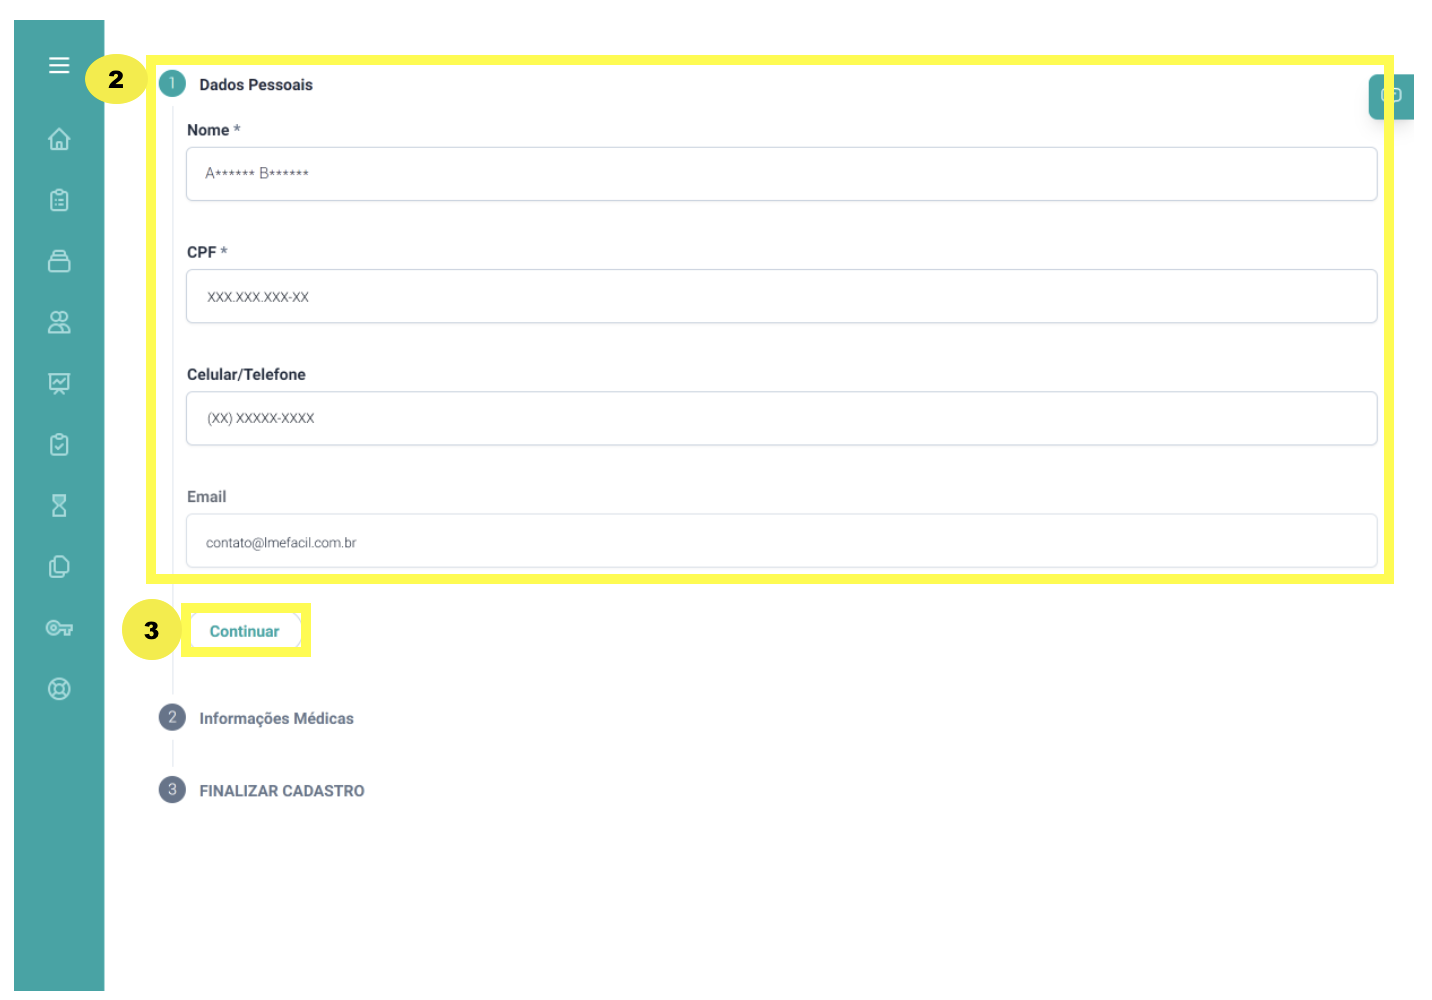
Task: Expand the FINALIZAR CADASTRO step
Action: click(281, 790)
